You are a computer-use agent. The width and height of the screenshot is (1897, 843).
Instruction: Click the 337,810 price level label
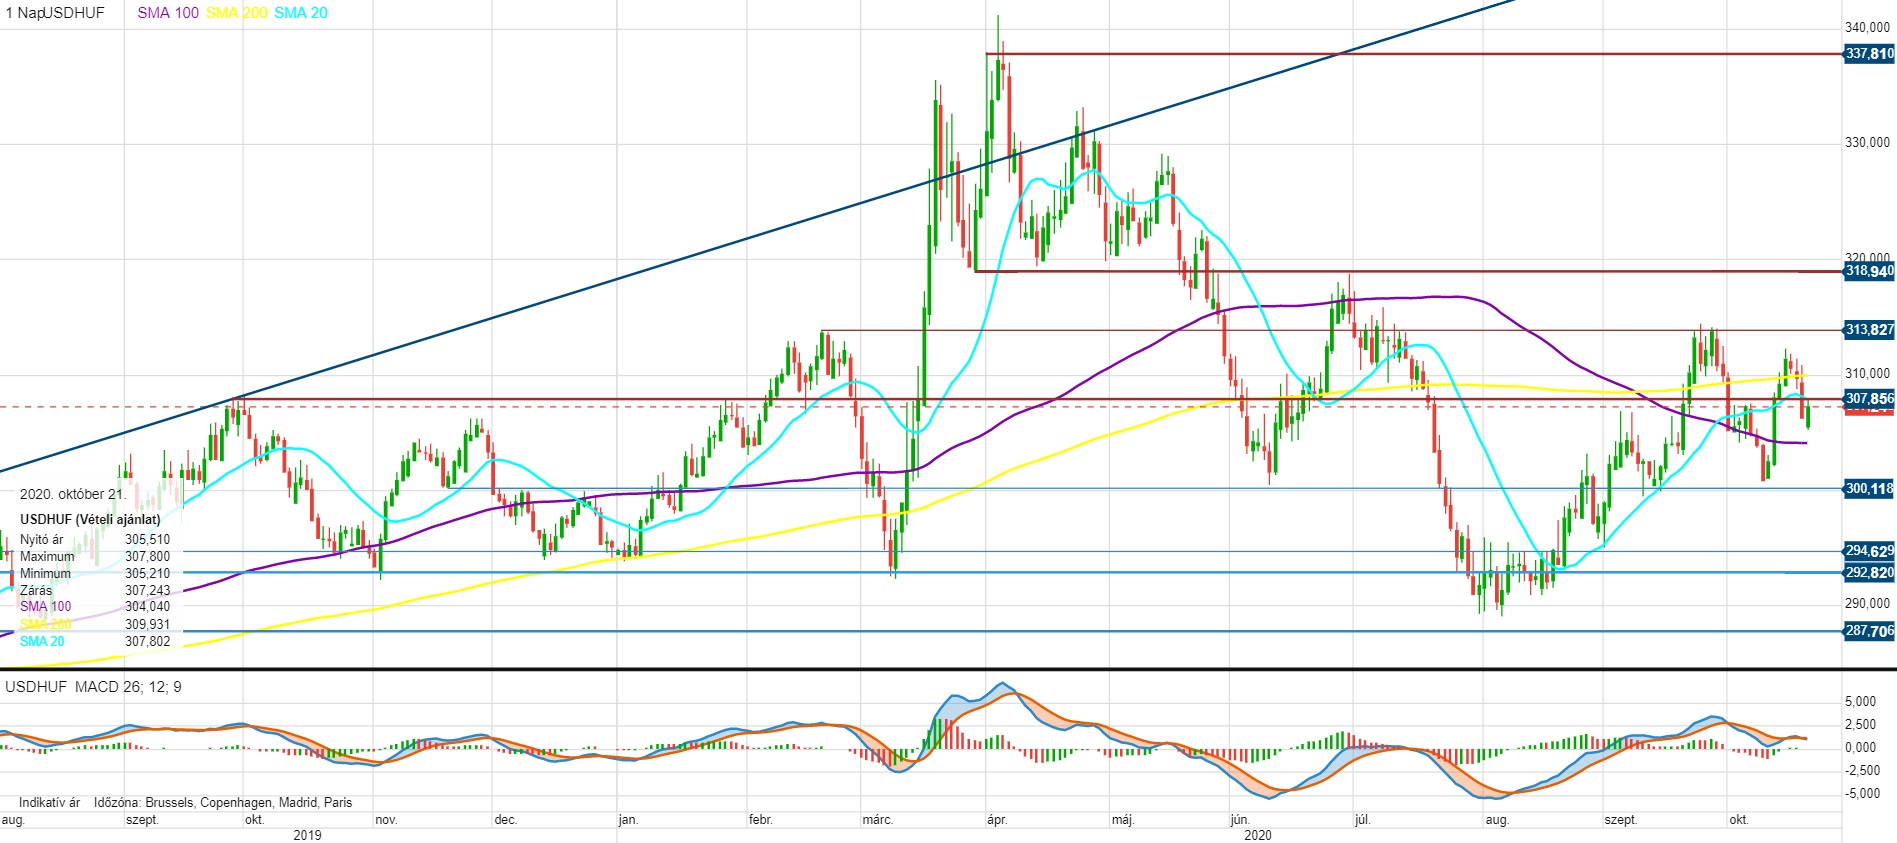coord(1869,54)
